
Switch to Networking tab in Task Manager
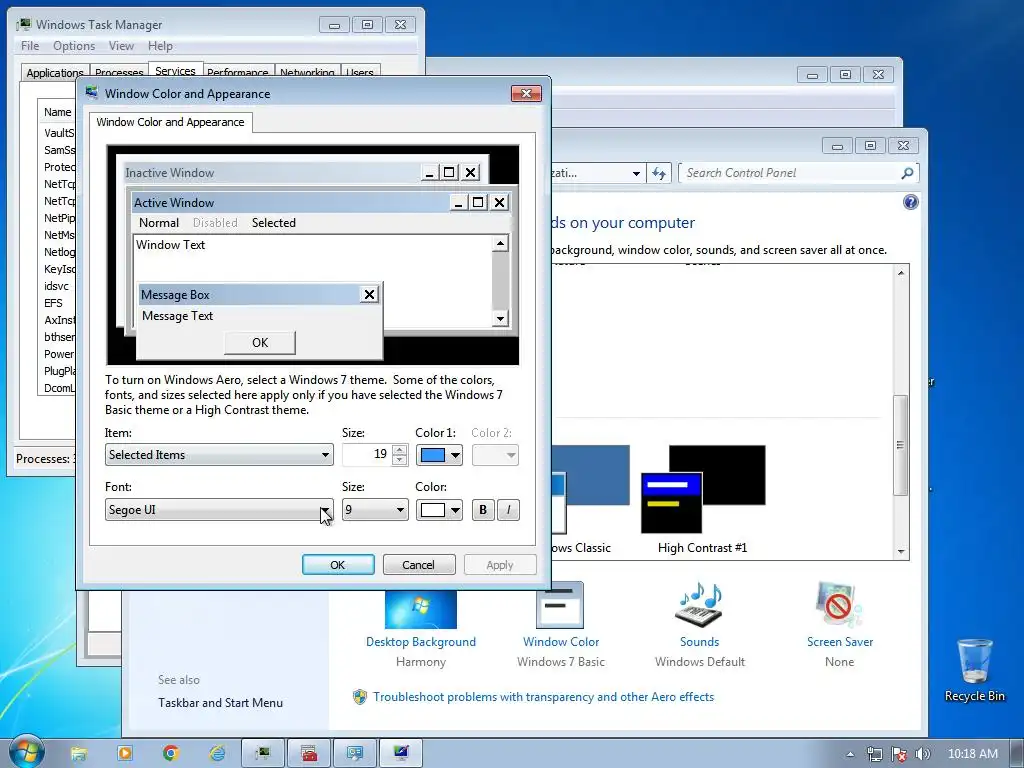307,72
